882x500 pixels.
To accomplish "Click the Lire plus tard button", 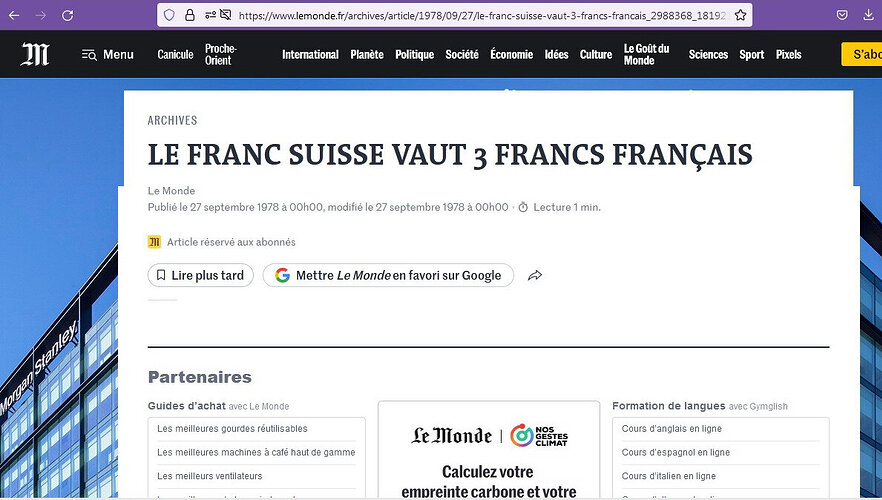I will coord(201,275).
